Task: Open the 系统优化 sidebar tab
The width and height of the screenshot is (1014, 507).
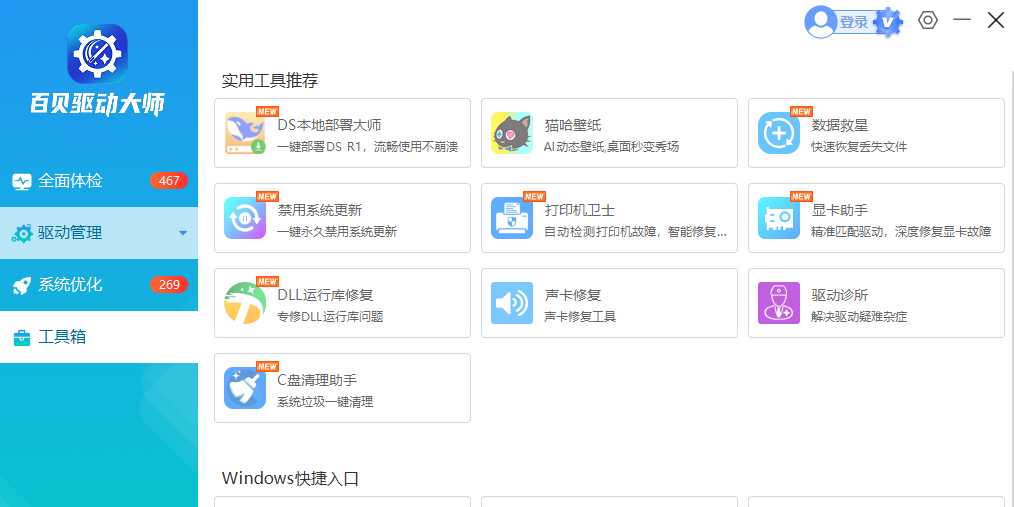Action: [x=70, y=285]
